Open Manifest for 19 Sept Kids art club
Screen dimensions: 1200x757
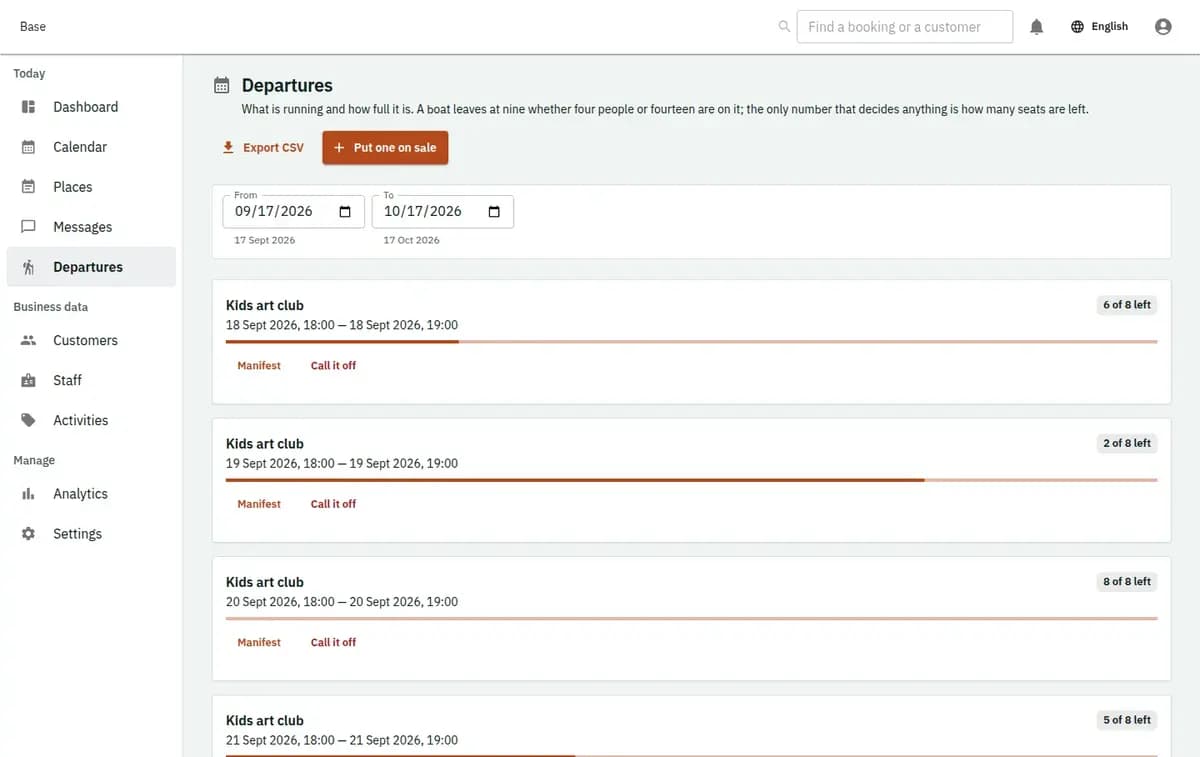click(x=259, y=504)
